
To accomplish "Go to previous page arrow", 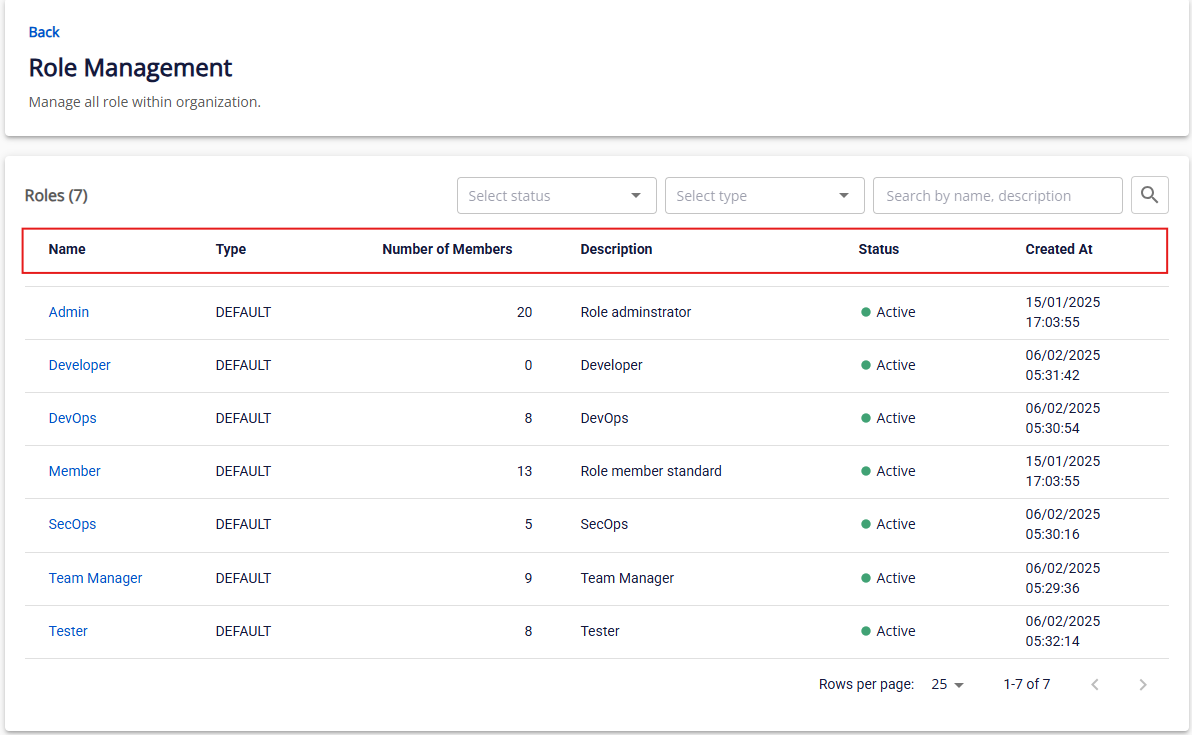I will tap(1095, 685).
